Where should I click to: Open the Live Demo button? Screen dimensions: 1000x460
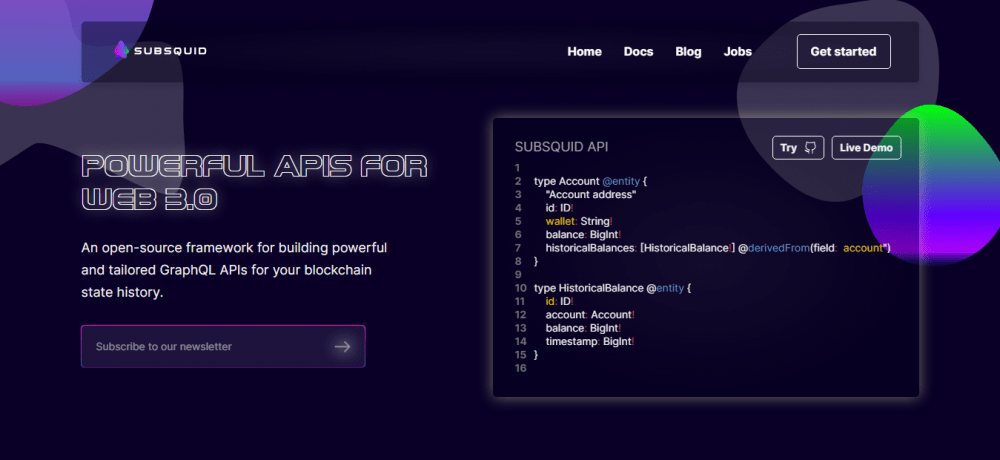click(866, 147)
